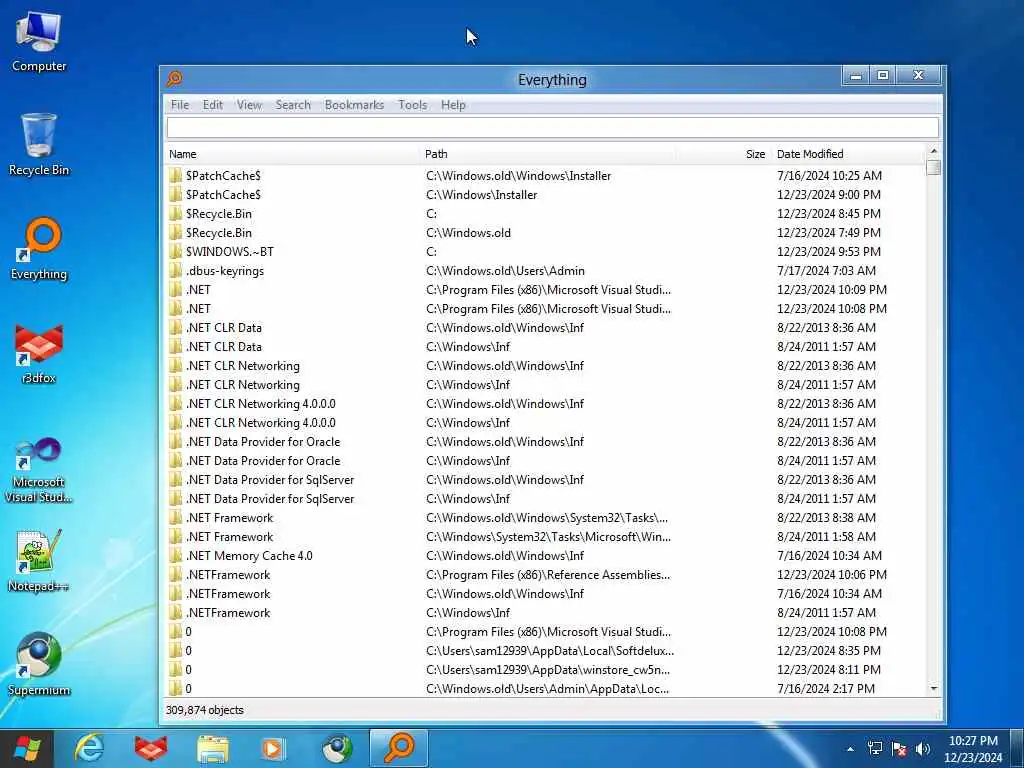Open the View menu
This screenshot has width=1024, height=768.
tap(249, 104)
